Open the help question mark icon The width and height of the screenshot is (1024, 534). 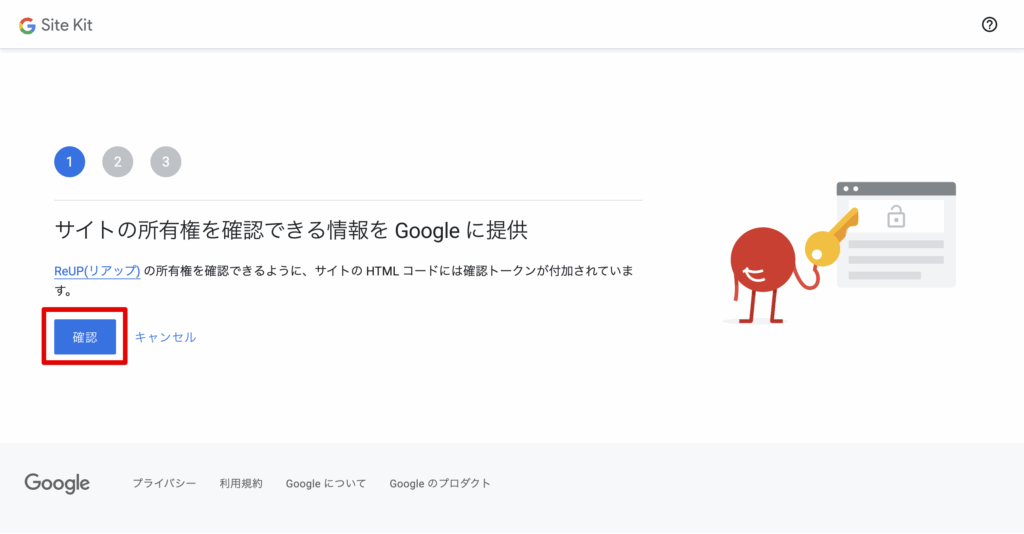point(989,25)
